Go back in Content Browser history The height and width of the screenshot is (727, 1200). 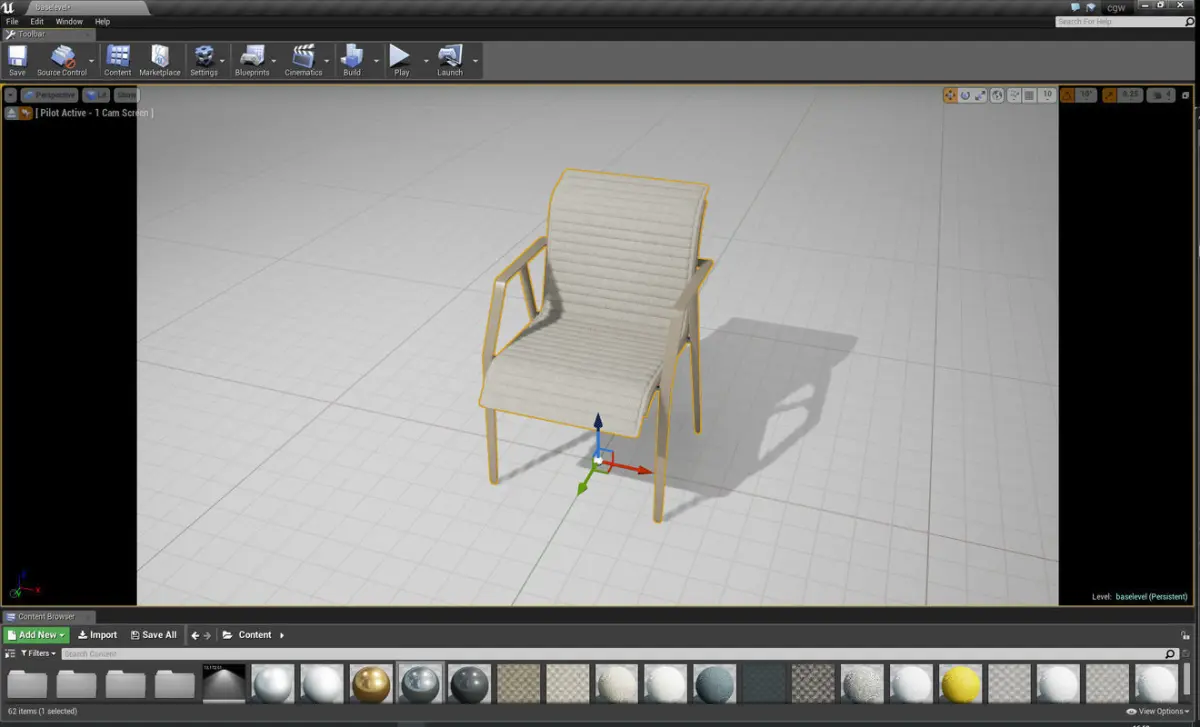195,635
